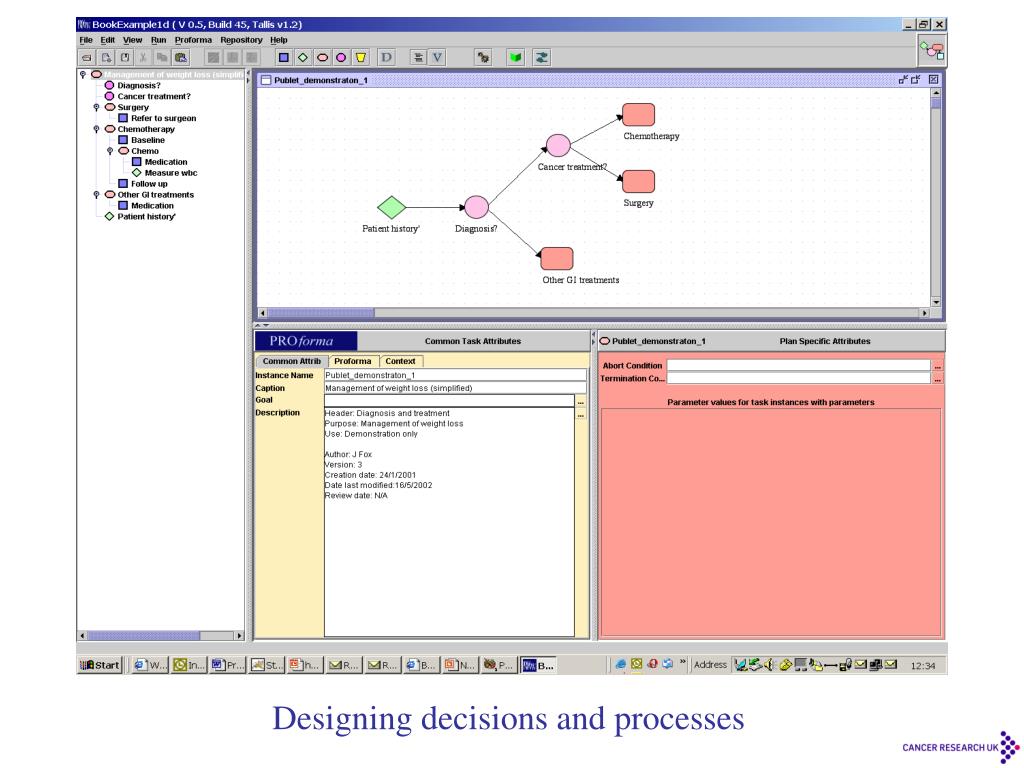Click the Patient history diamond in diagram
Viewport: 1024px width, 768px height.
point(391,207)
